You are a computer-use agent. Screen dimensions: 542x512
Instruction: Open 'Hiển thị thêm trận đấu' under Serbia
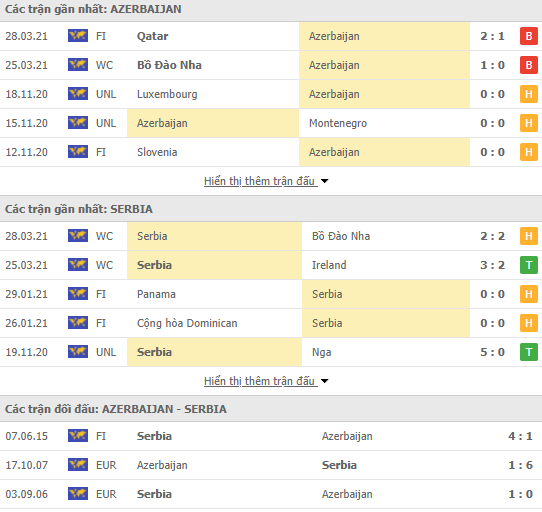pyautogui.click(x=260, y=381)
